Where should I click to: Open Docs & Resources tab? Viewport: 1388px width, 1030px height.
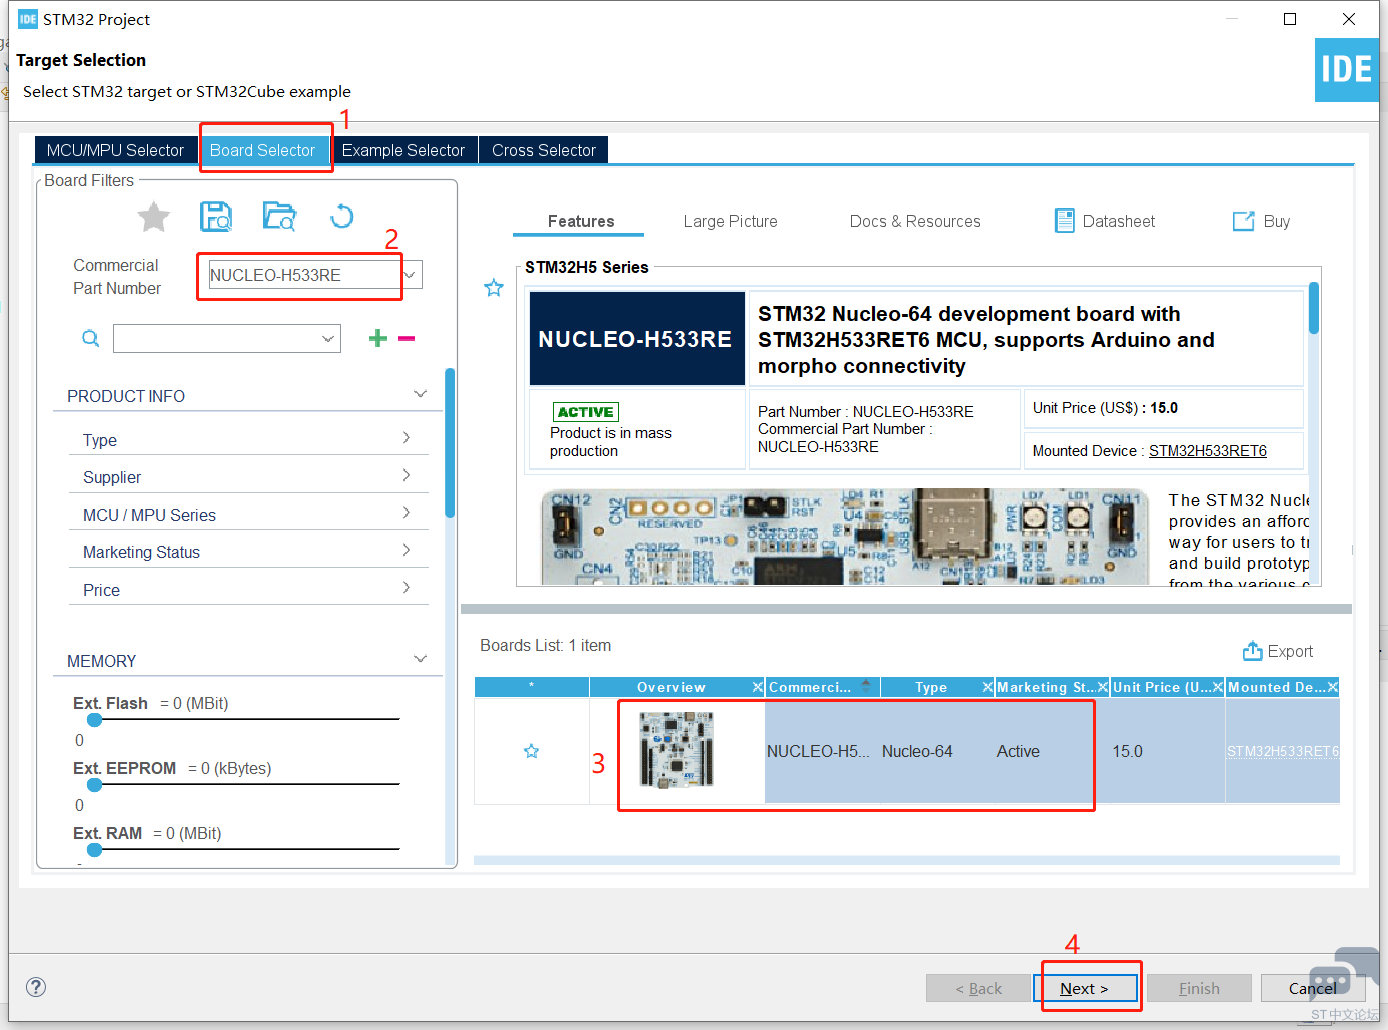(x=915, y=221)
